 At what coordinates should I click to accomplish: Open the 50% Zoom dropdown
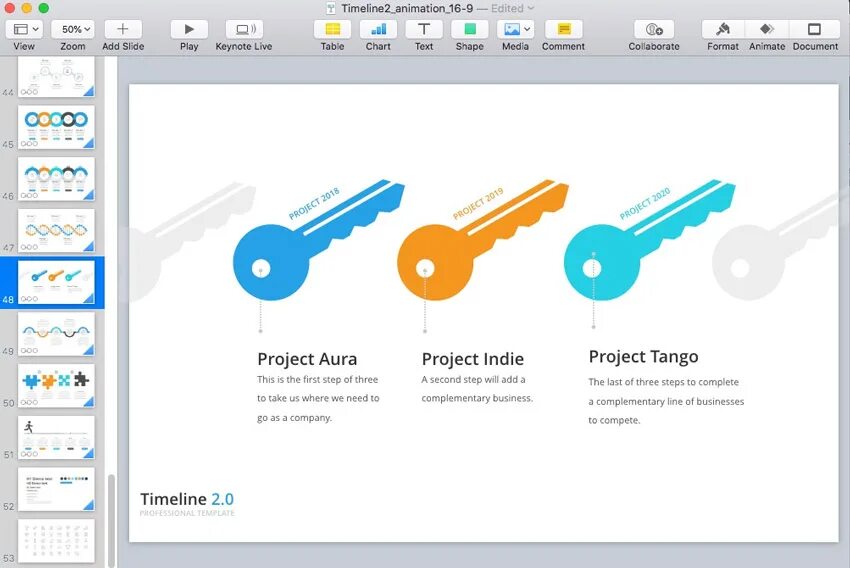pos(72,29)
